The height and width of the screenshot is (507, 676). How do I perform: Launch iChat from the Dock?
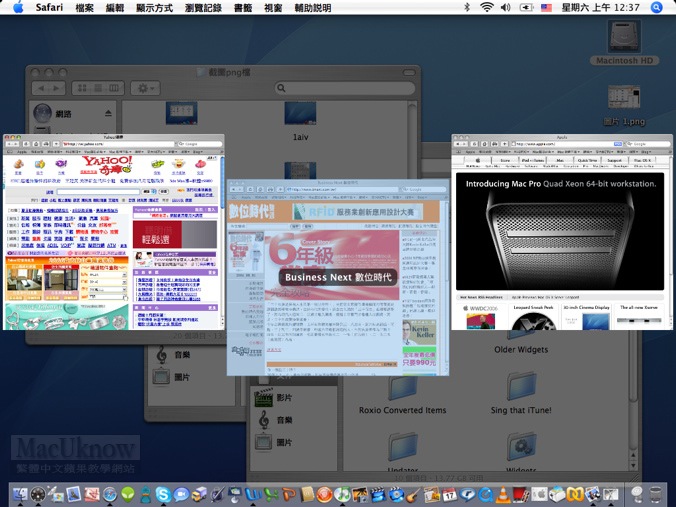pyautogui.click(x=181, y=494)
